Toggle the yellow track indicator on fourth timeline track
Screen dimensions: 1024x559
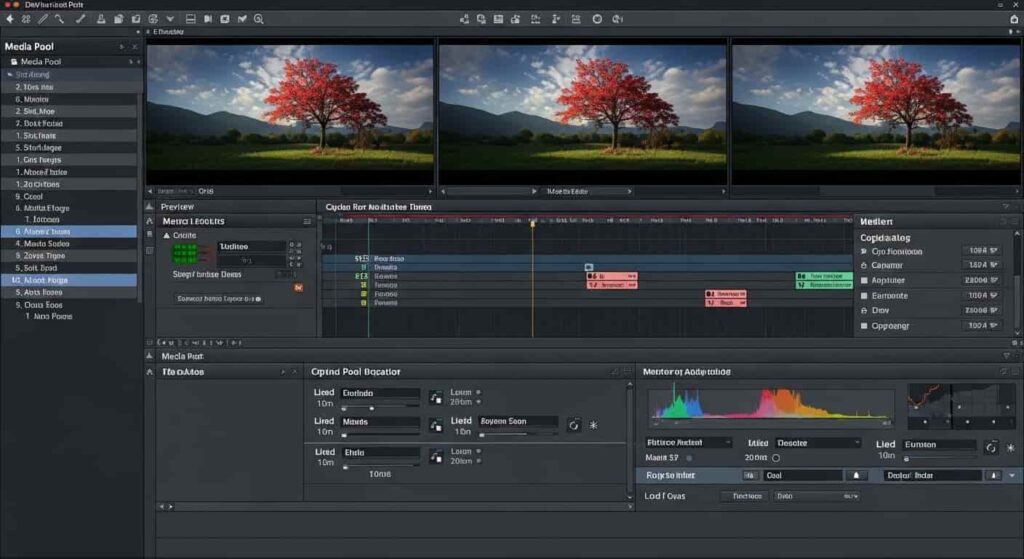click(364, 285)
